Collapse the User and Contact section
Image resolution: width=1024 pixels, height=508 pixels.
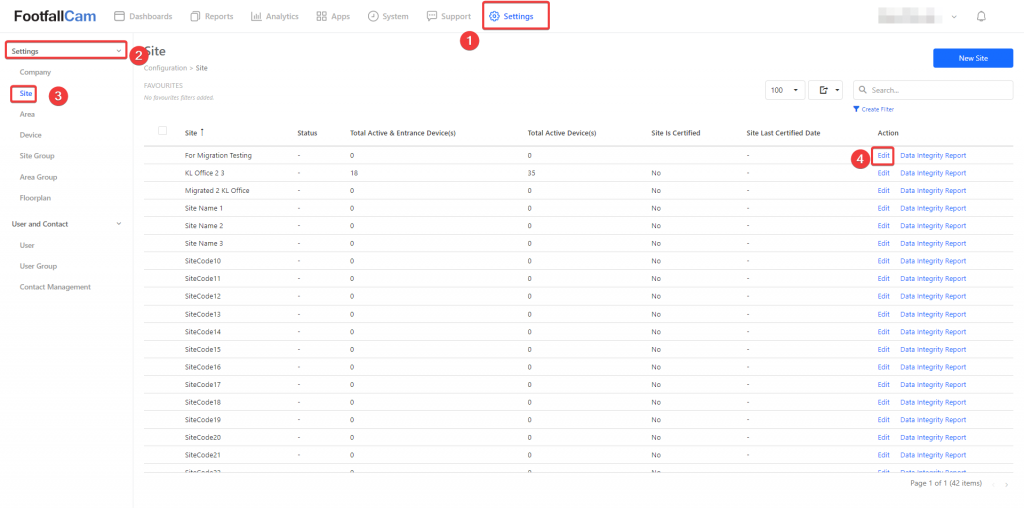pyautogui.click(x=119, y=224)
